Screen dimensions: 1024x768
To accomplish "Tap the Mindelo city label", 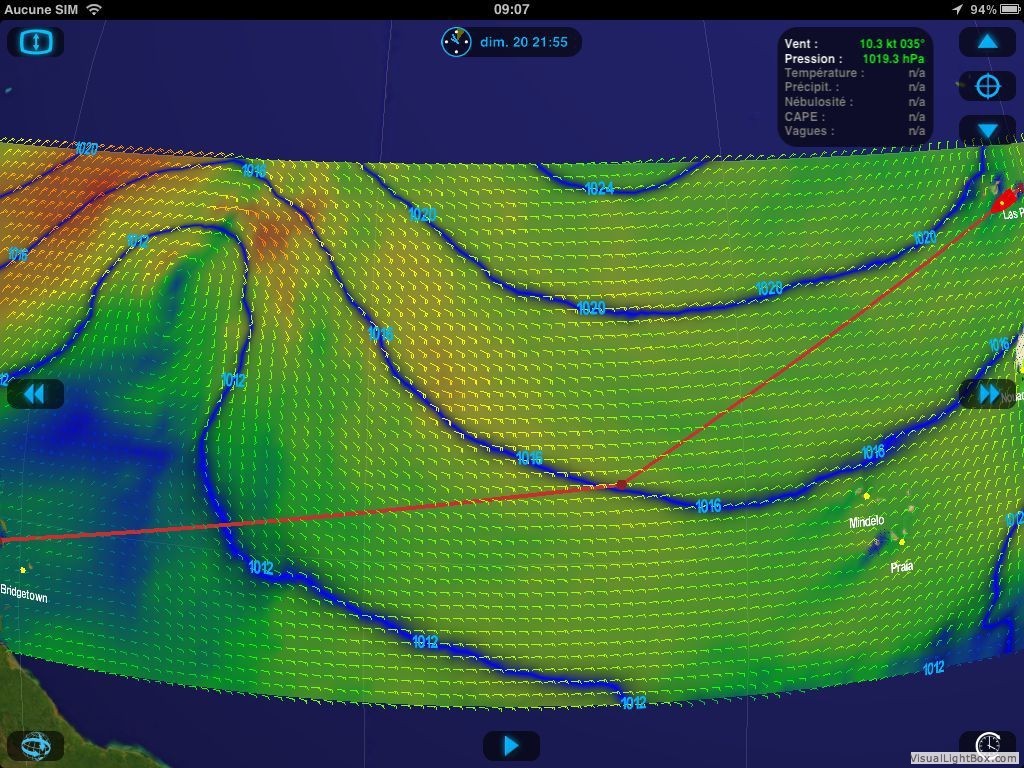I will [x=867, y=521].
